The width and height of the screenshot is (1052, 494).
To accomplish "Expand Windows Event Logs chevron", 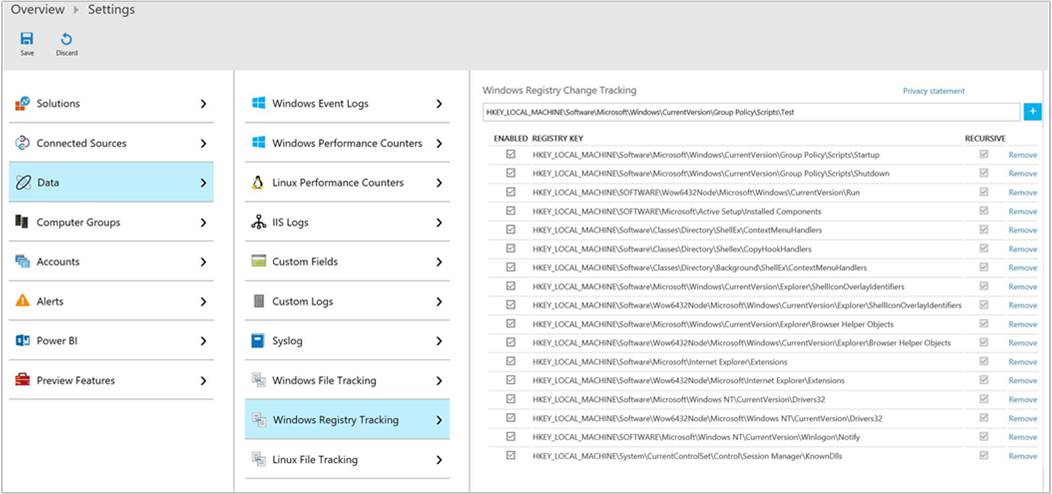I will 439,103.
